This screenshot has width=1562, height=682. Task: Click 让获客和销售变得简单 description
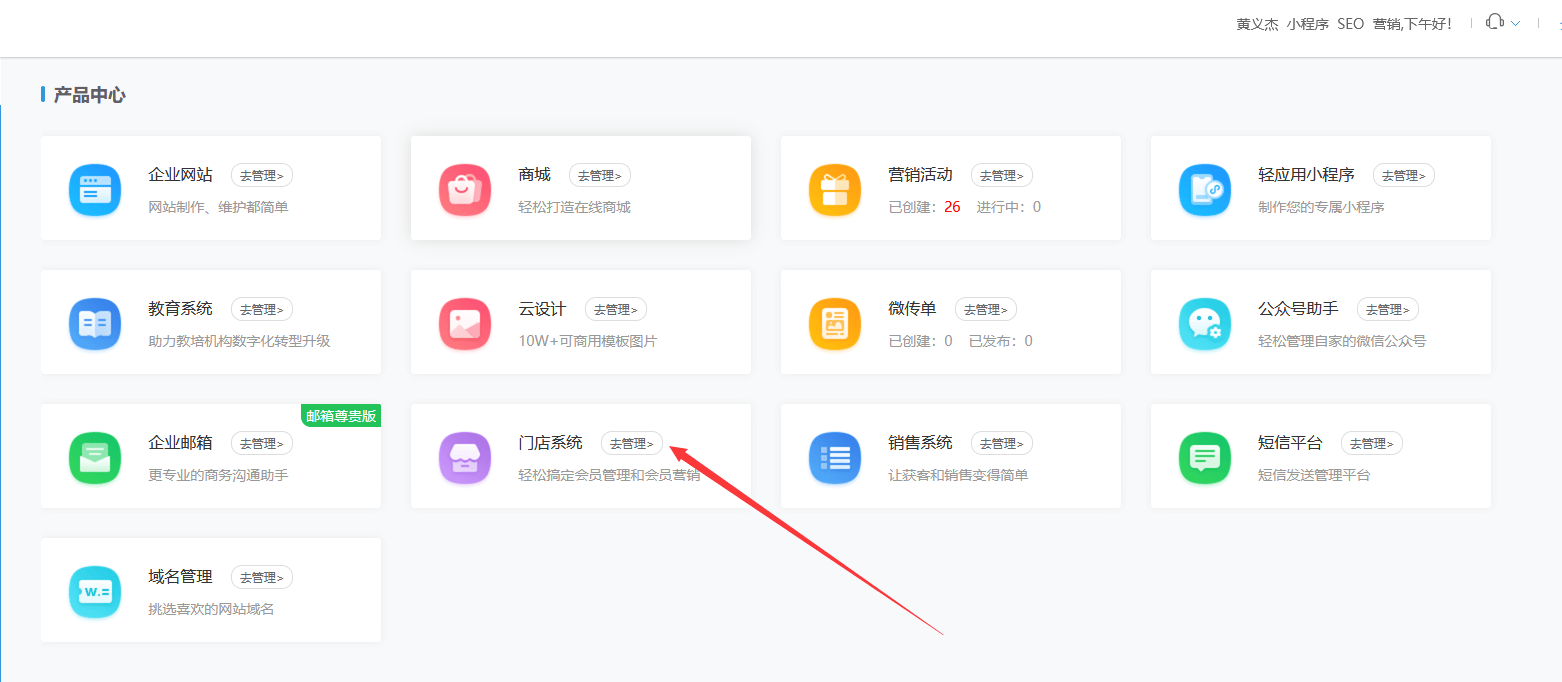click(958, 475)
